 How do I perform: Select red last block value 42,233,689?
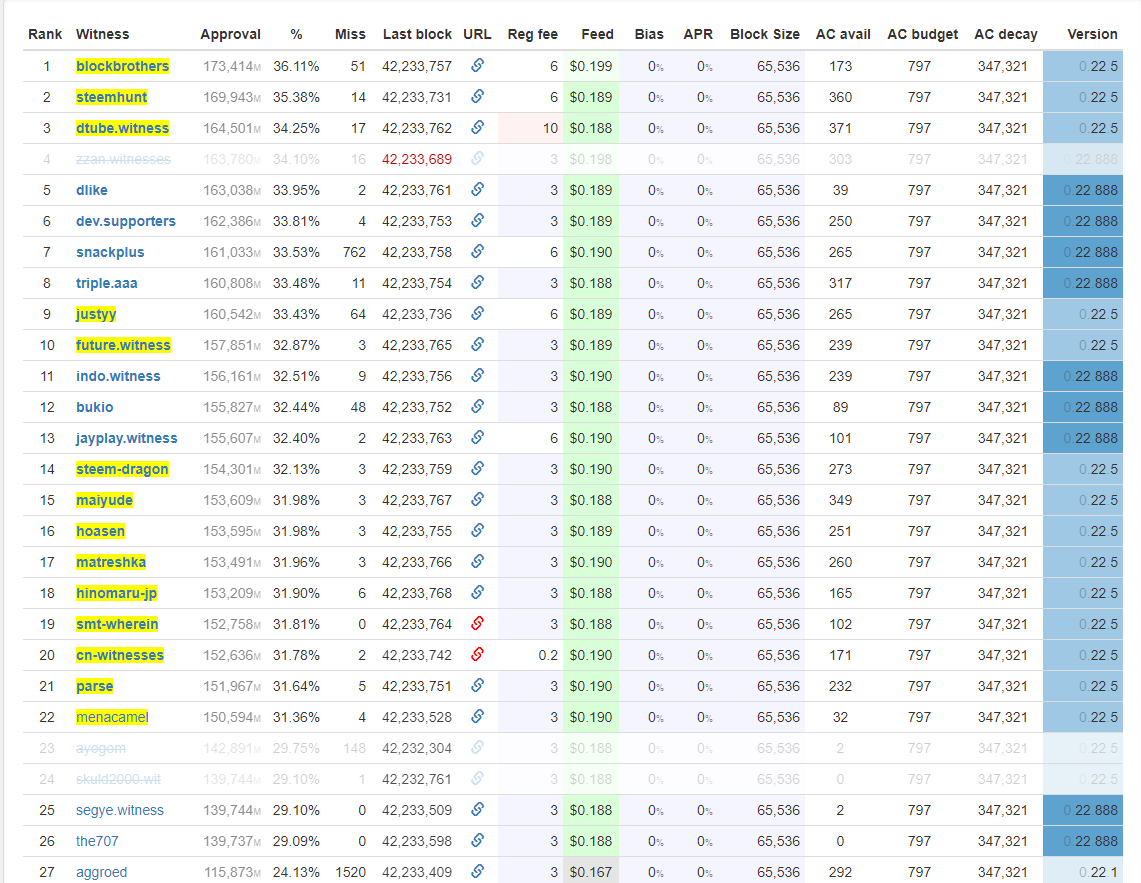[417, 159]
